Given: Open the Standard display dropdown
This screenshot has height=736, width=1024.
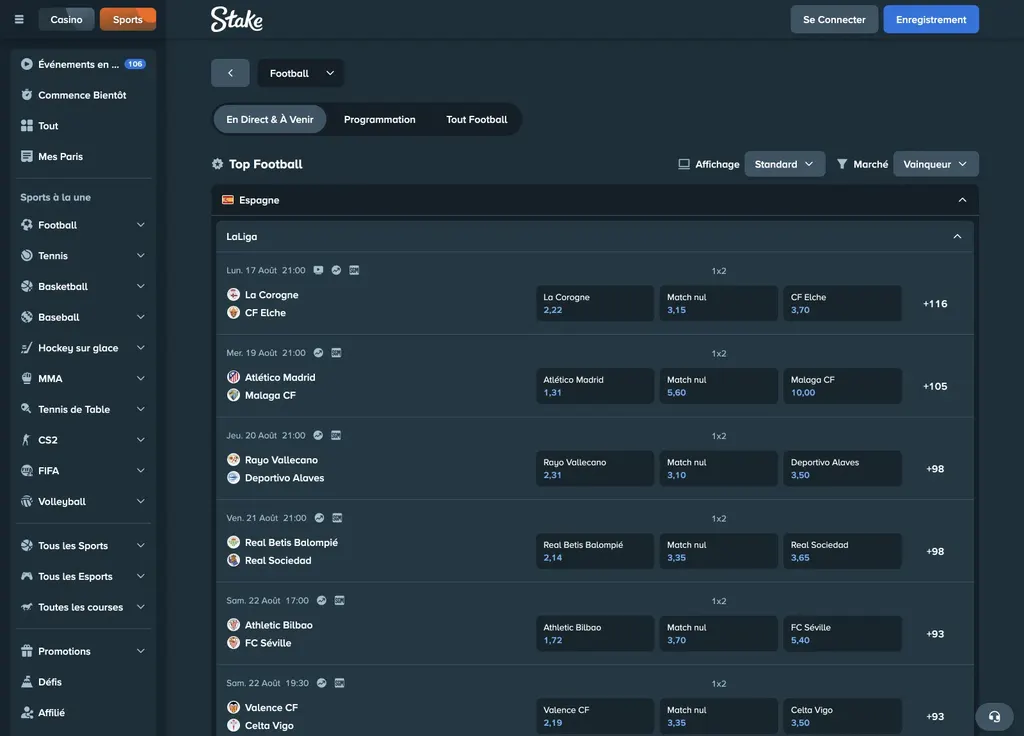Looking at the screenshot, I should (784, 164).
